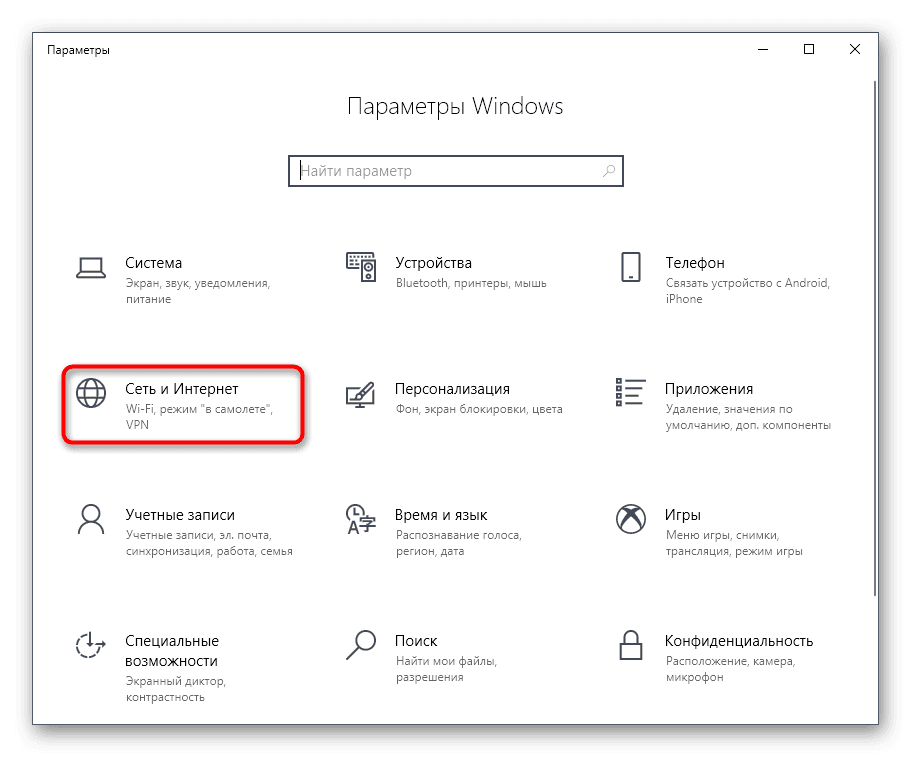911x757 pixels.
Task: Click the vertical scrollbar of settings window
Action: click(x=874, y=338)
